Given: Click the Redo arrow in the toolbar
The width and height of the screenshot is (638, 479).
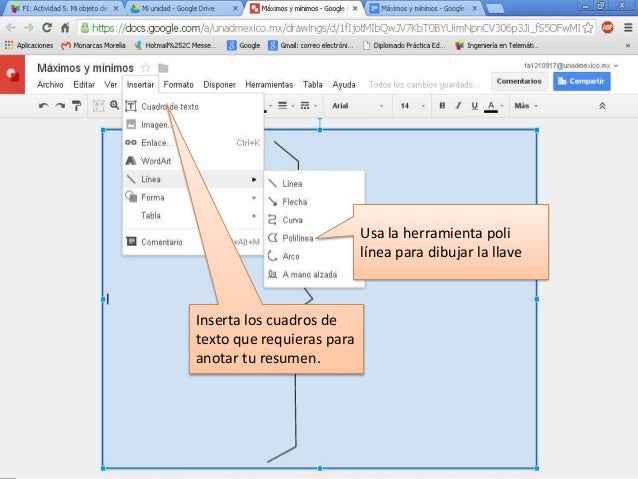Looking at the screenshot, I should (61, 105).
